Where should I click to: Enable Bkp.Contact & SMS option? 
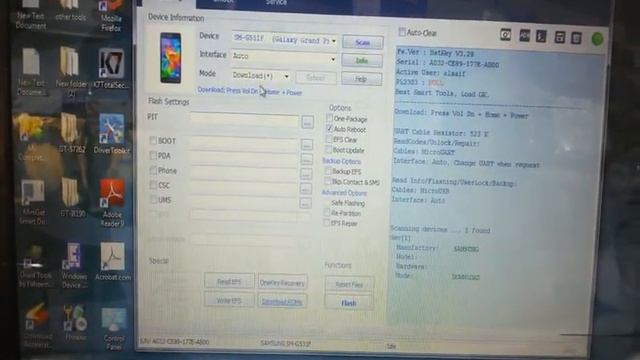tap(327, 181)
